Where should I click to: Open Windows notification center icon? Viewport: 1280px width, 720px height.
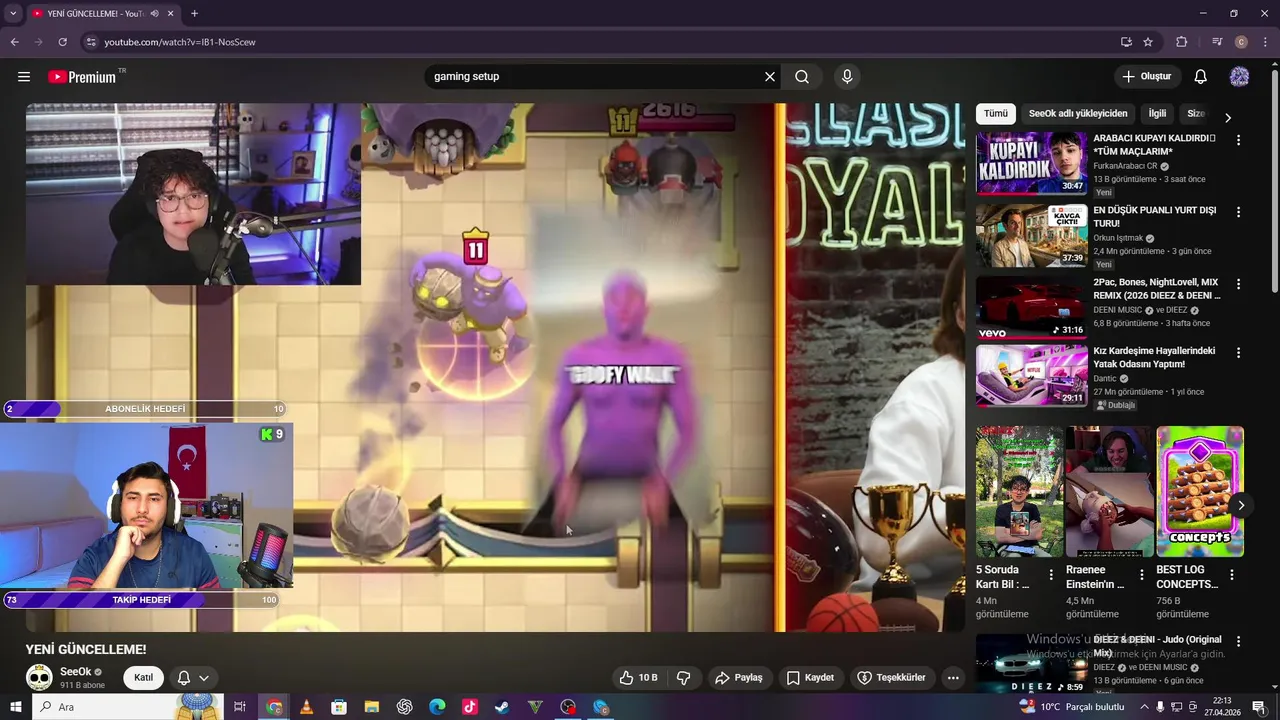(1259, 707)
